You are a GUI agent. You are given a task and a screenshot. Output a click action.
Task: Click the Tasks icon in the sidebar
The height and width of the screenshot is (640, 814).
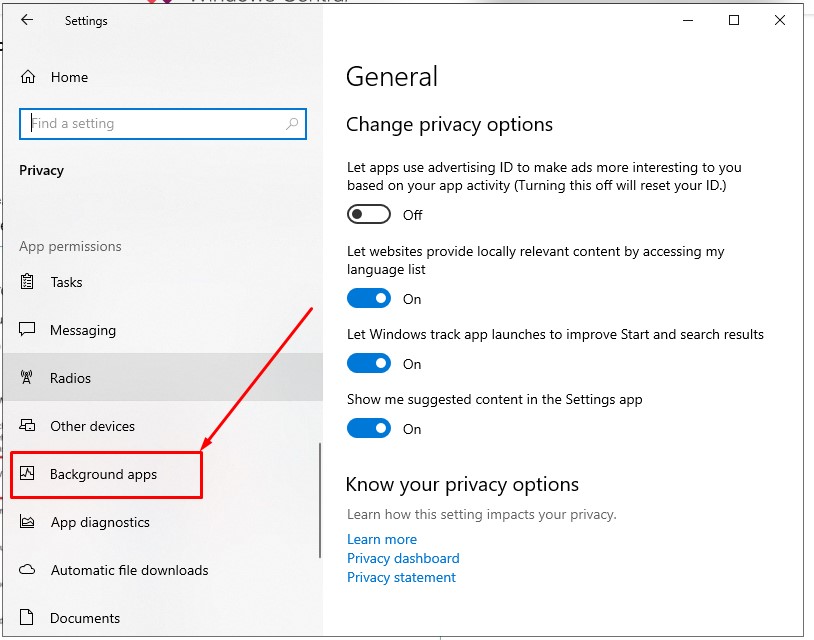26,282
